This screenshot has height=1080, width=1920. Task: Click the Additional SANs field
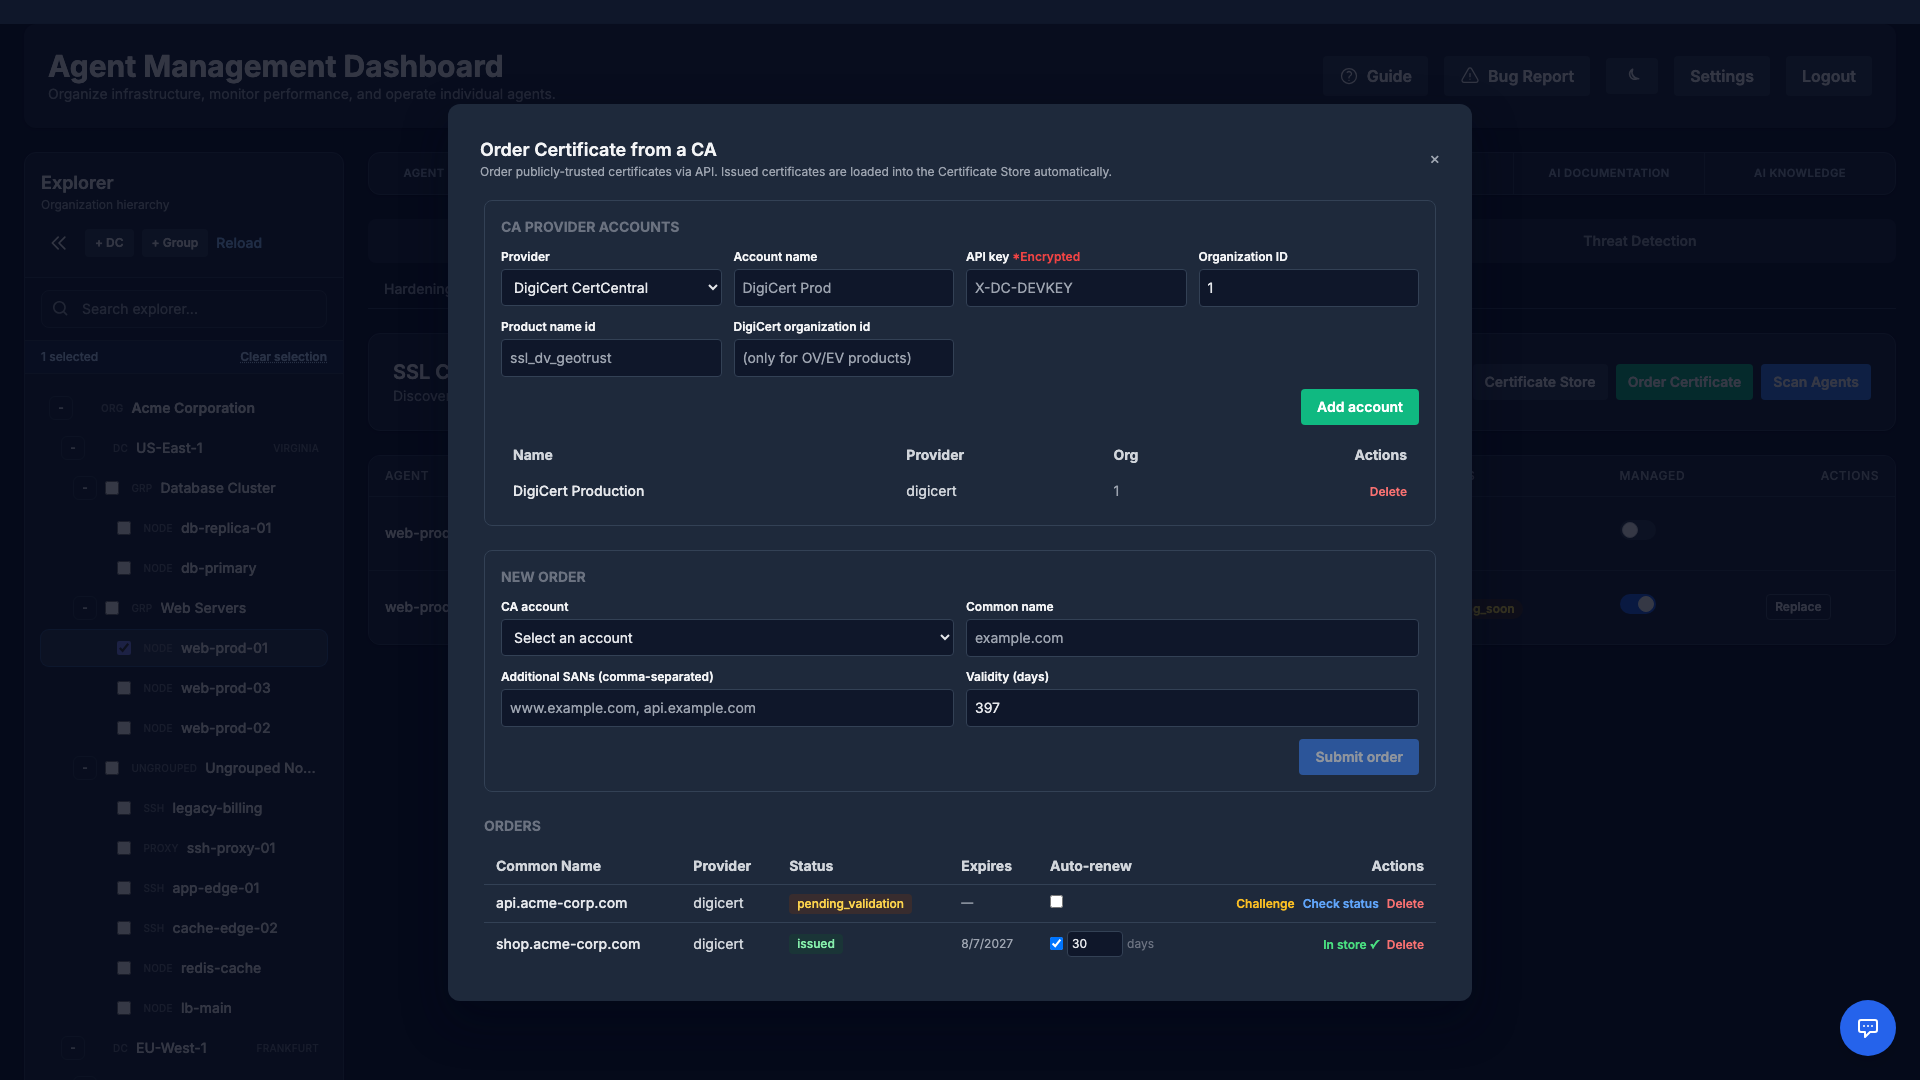click(x=727, y=708)
